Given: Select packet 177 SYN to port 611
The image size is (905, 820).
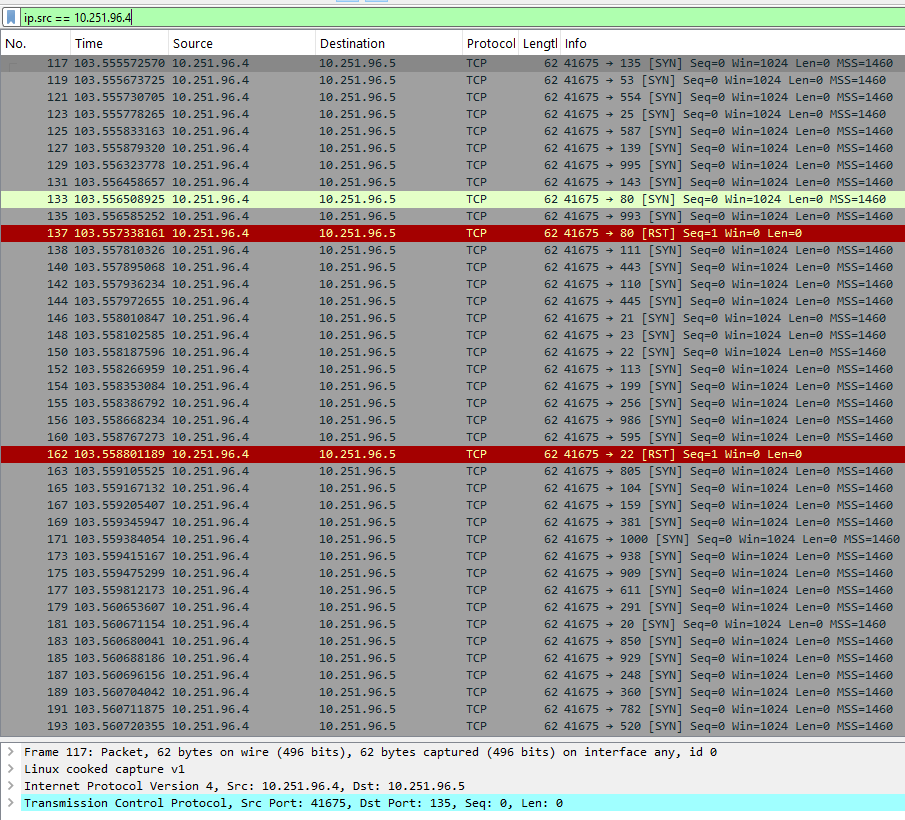Looking at the screenshot, I should pyautogui.click(x=452, y=590).
